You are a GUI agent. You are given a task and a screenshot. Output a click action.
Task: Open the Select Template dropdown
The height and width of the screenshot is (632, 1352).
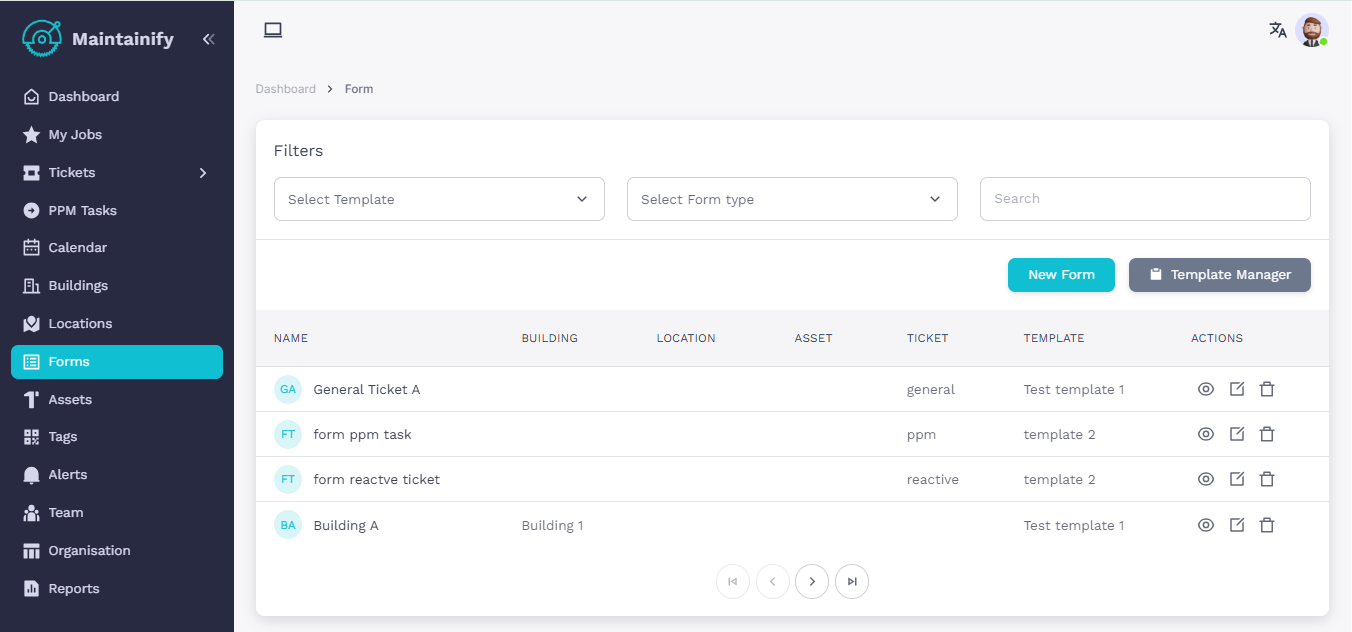coord(439,199)
